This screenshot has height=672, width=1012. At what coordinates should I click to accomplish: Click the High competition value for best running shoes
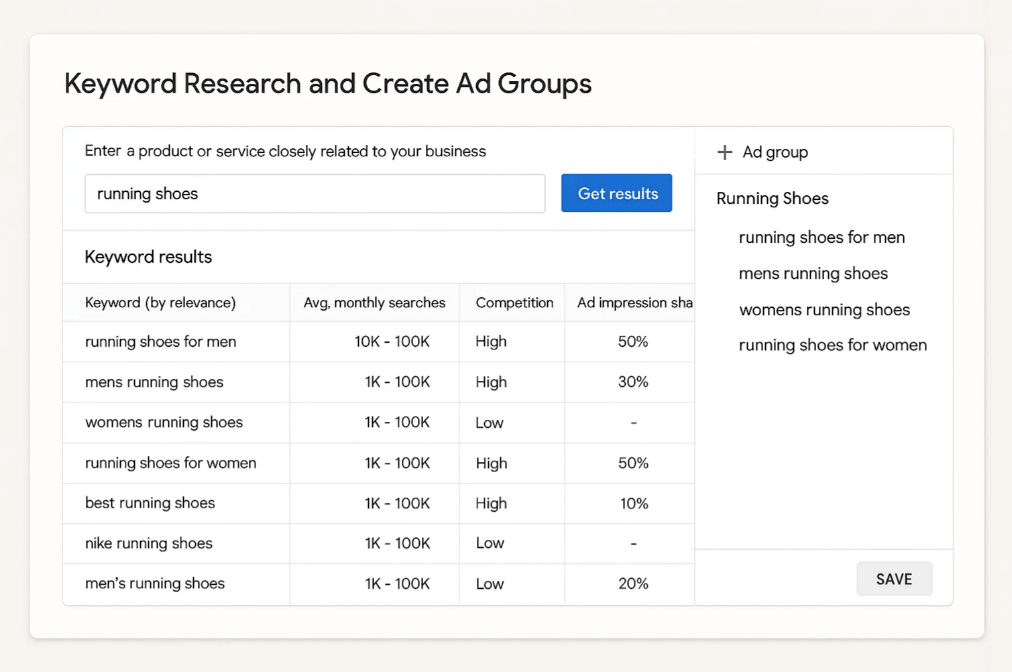coord(491,504)
